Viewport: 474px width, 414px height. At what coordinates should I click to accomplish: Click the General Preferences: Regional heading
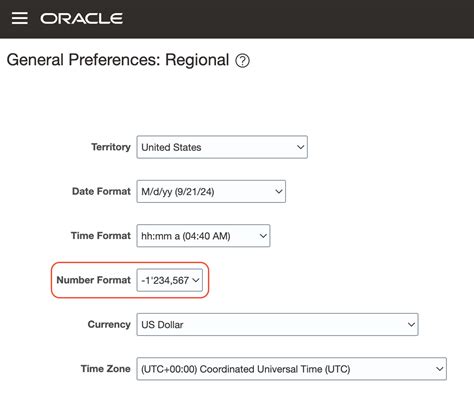click(x=118, y=60)
